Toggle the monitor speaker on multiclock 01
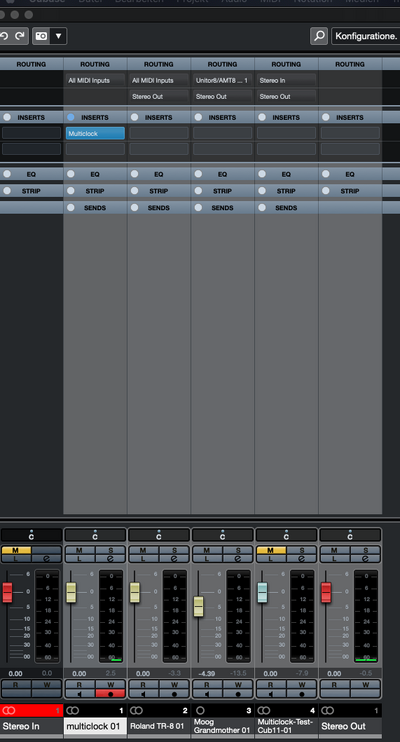 click(x=80, y=694)
